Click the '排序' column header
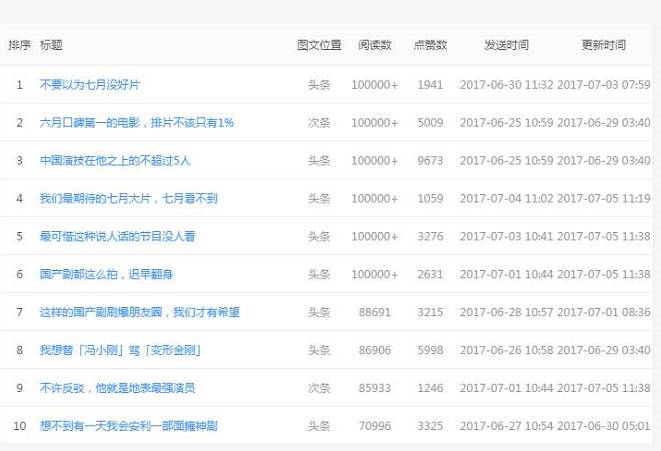 [19, 45]
